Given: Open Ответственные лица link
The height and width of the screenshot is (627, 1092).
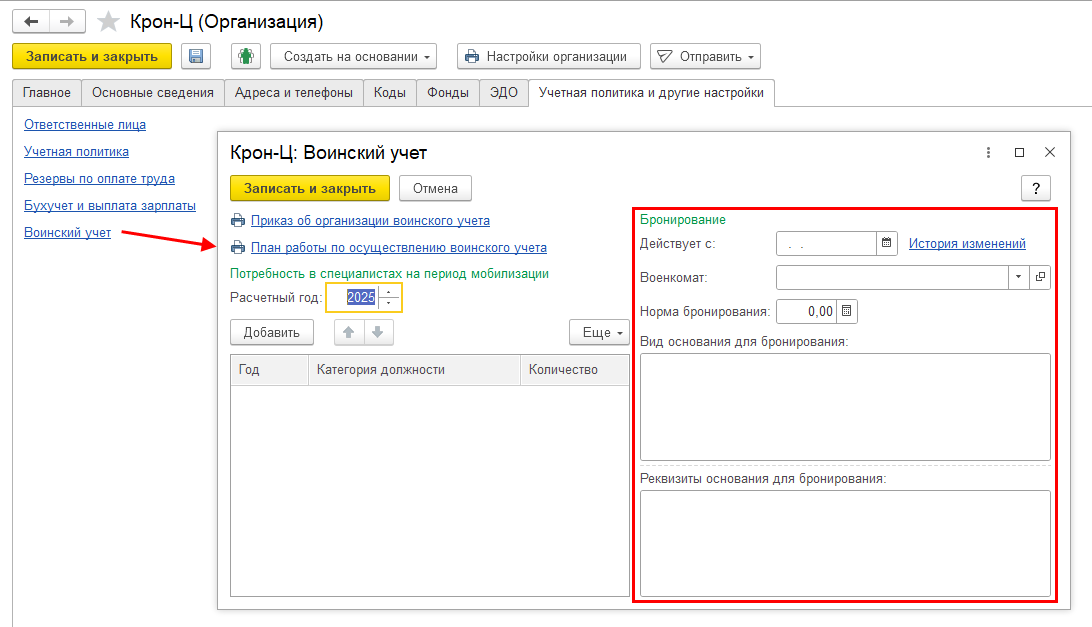Looking at the screenshot, I should (x=85, y=125).
